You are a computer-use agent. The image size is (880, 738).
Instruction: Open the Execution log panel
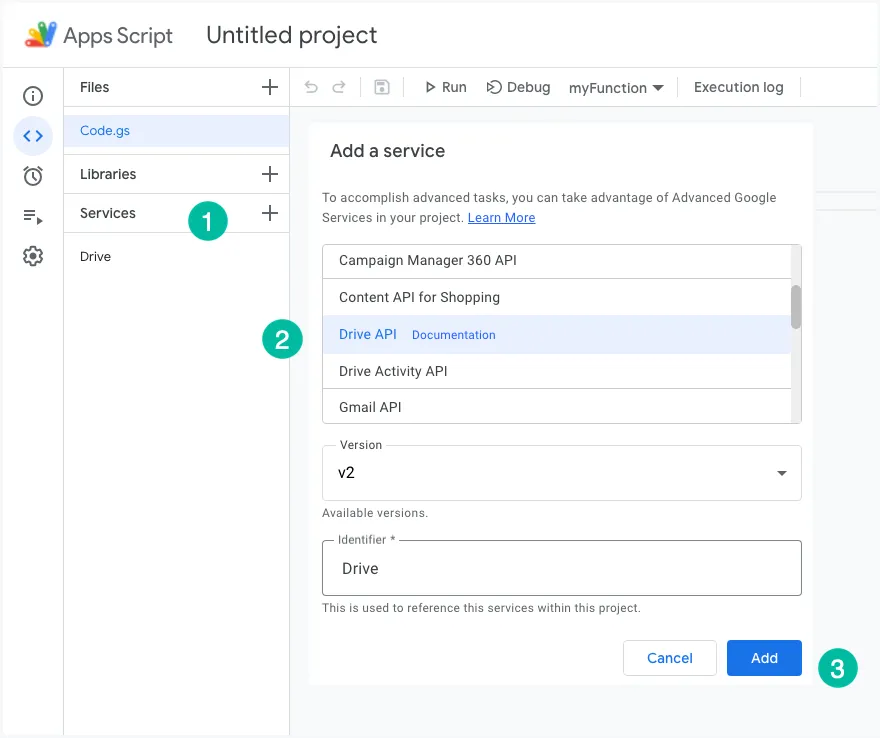click(738, 87)
